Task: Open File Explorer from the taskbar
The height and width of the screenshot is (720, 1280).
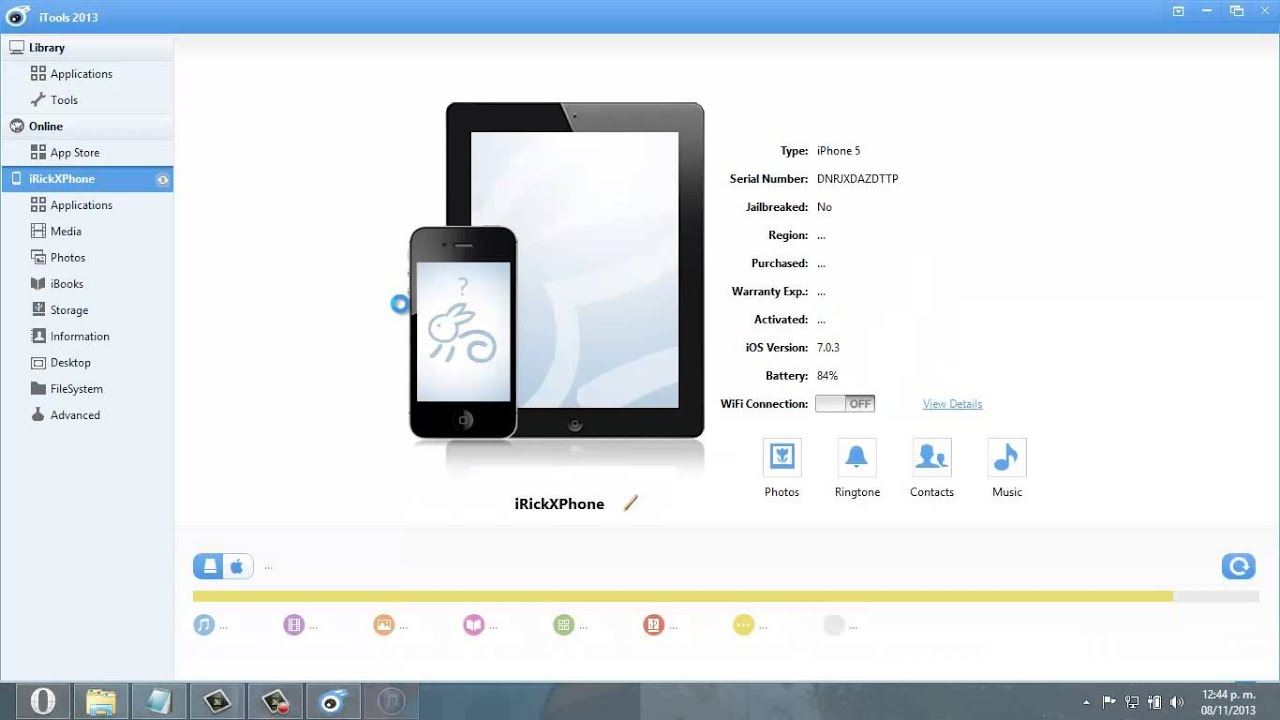Action: pos(101,701)
